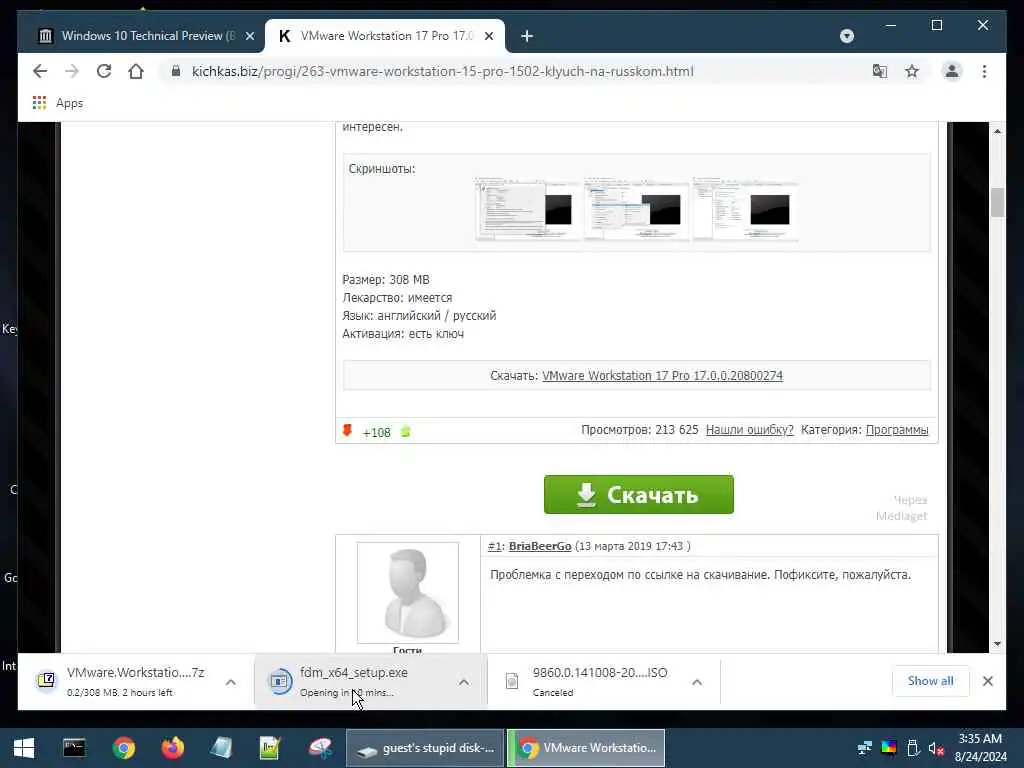The width and height of the screenshot is (1024, 768).
Task: Open the colorful display tray icon
Action: (889, 748)
